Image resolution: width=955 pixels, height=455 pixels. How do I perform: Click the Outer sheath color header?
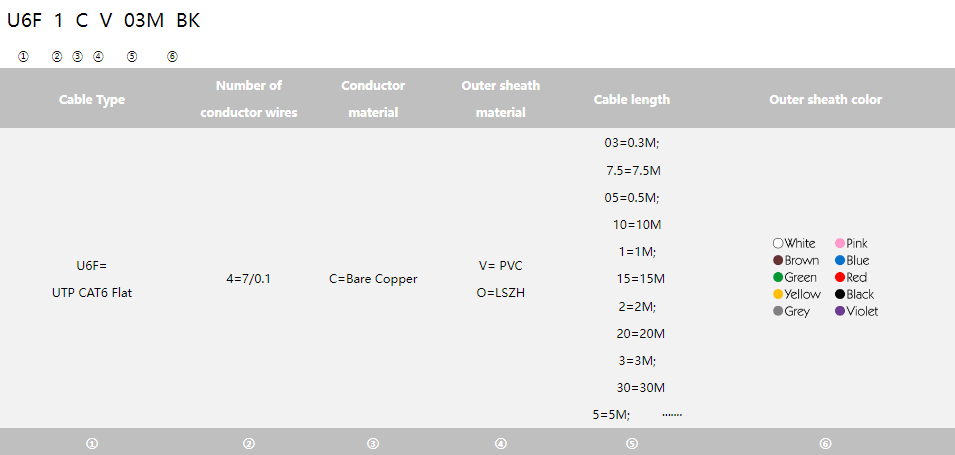pos(825,99)
